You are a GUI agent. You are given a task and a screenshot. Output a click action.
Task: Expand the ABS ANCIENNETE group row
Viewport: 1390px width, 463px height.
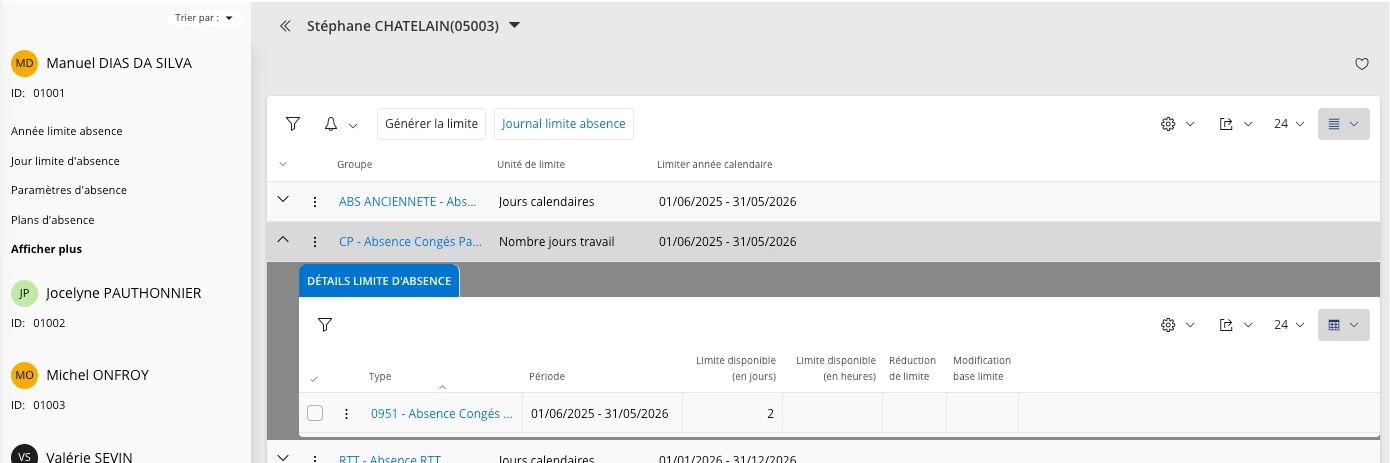283,200
